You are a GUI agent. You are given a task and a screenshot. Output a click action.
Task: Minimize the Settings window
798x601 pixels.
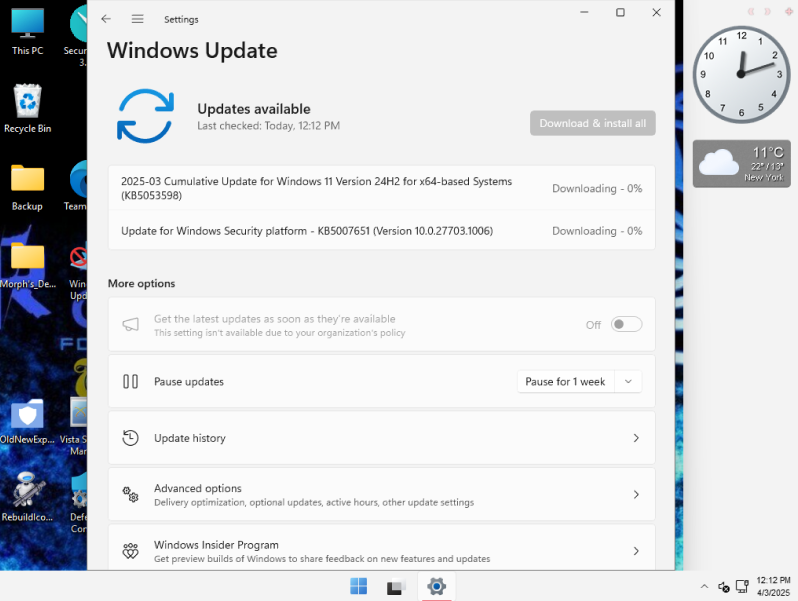[x=584, y=12]
